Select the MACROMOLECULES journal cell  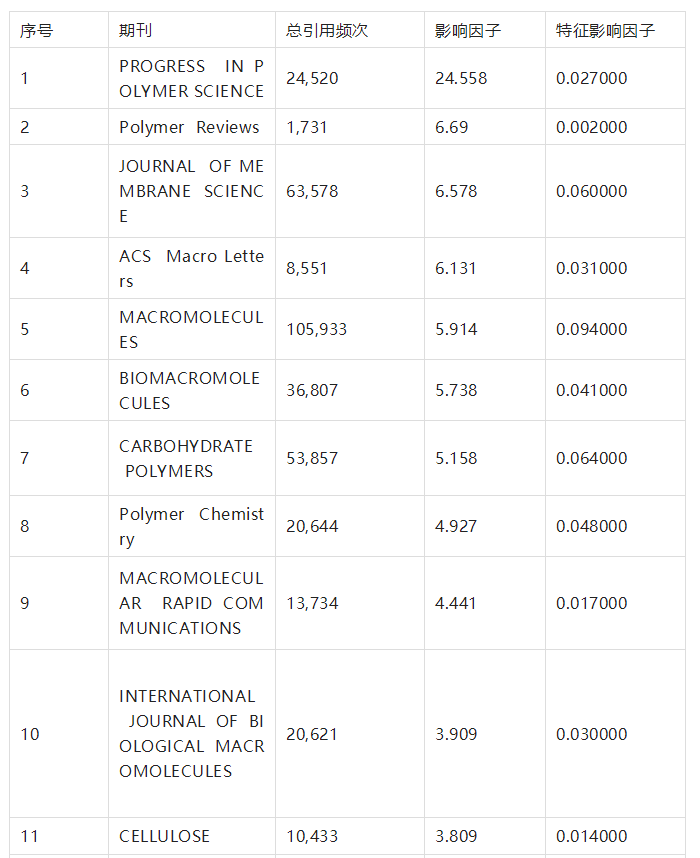[192, 329]
